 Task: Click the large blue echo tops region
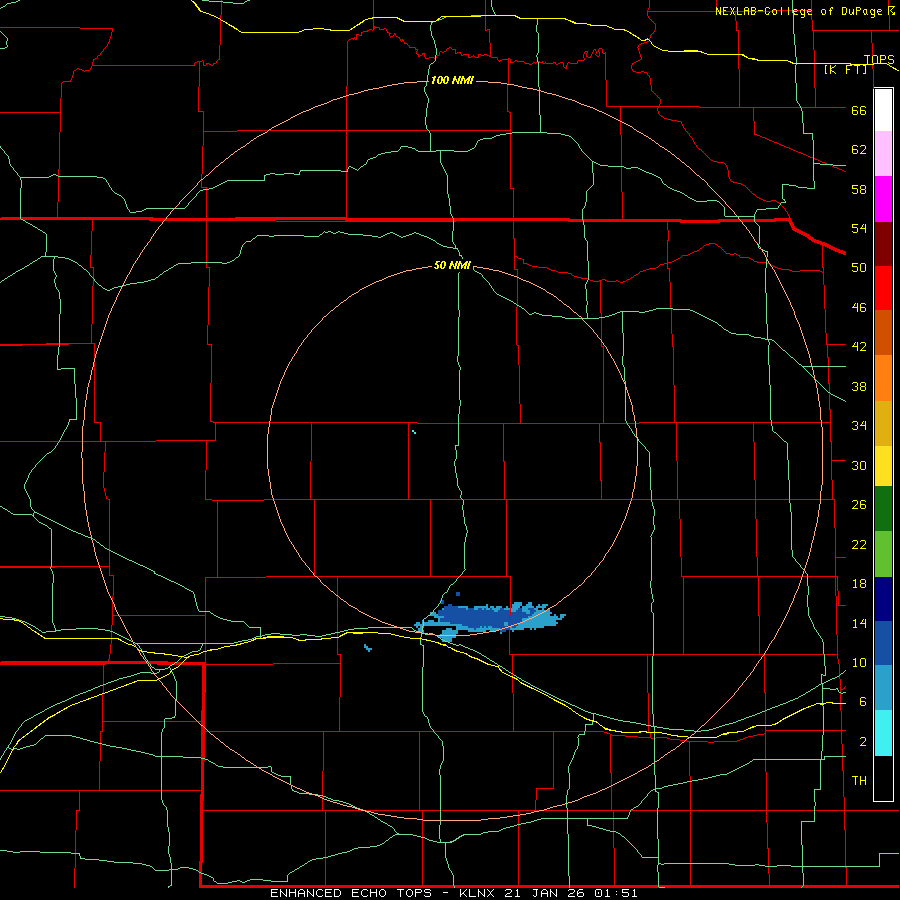(490, 619)
